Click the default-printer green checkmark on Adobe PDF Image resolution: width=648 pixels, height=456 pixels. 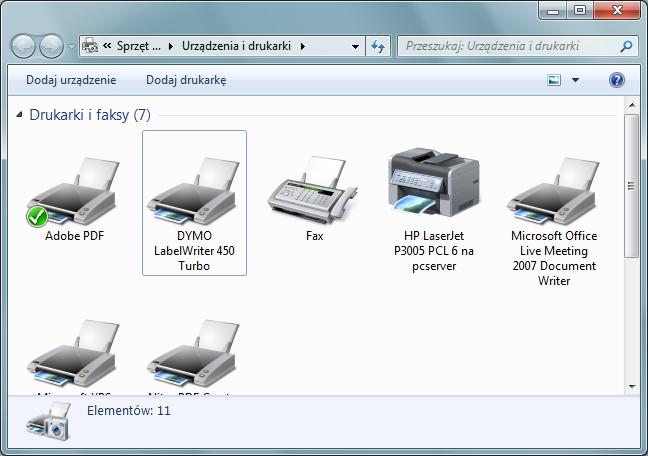click(37, 216)
